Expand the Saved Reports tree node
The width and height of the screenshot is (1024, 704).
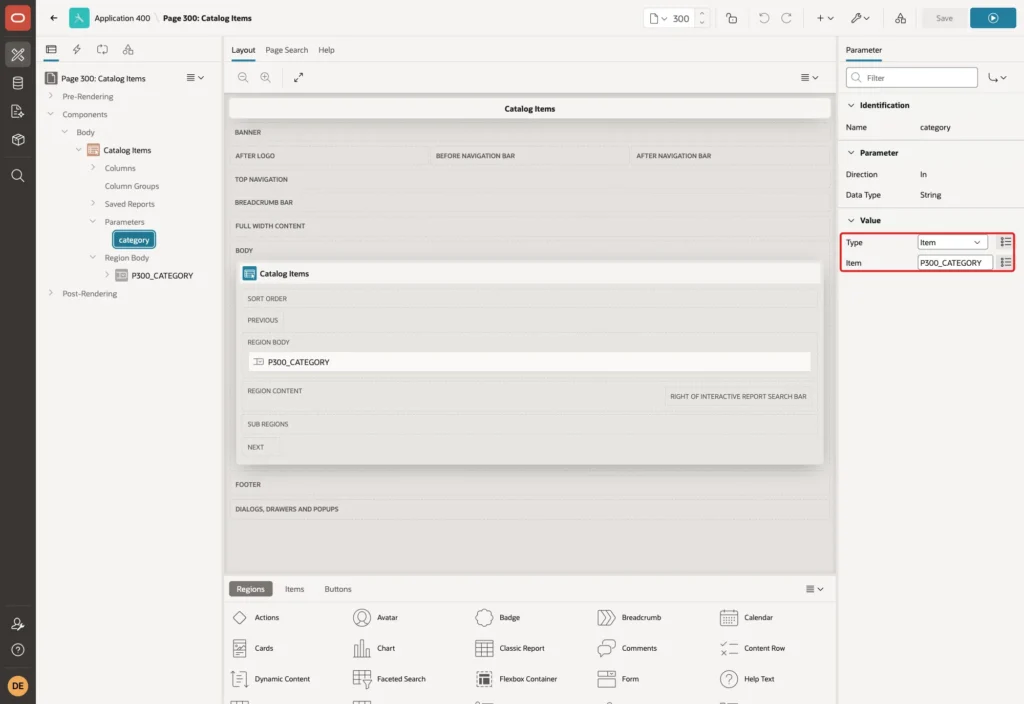(93, 203)
